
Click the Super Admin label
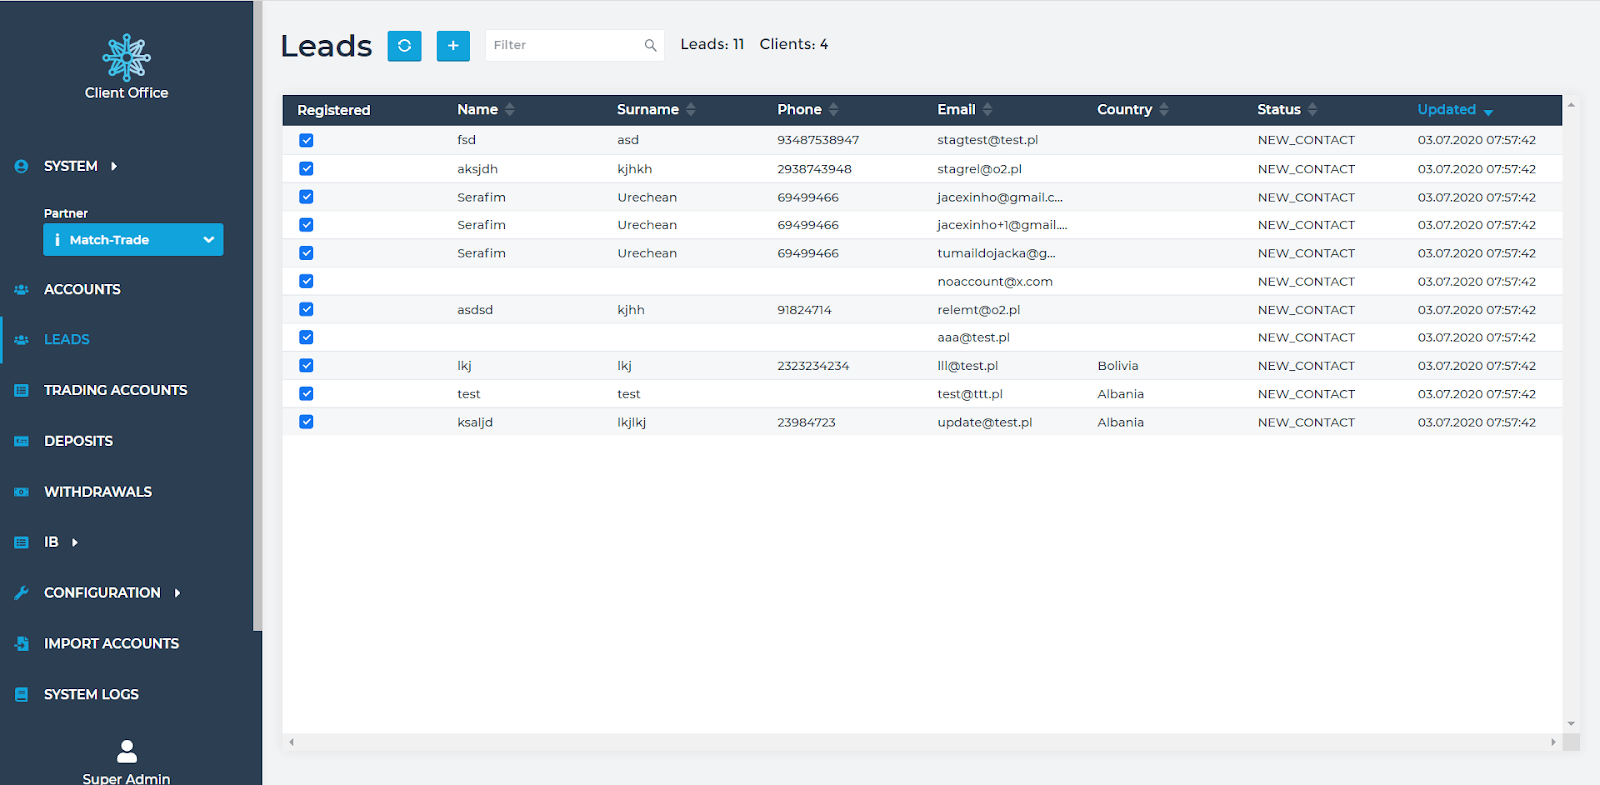[x=127, y=778]
